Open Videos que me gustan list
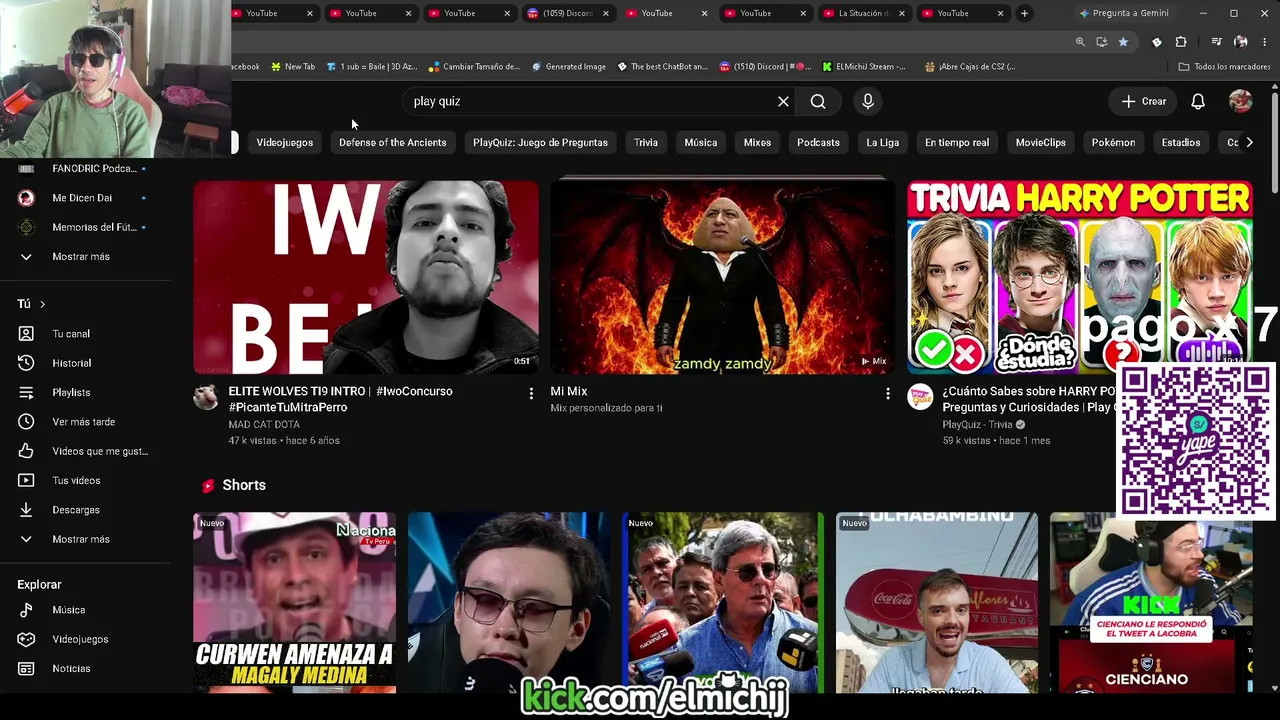 [85, 451]
